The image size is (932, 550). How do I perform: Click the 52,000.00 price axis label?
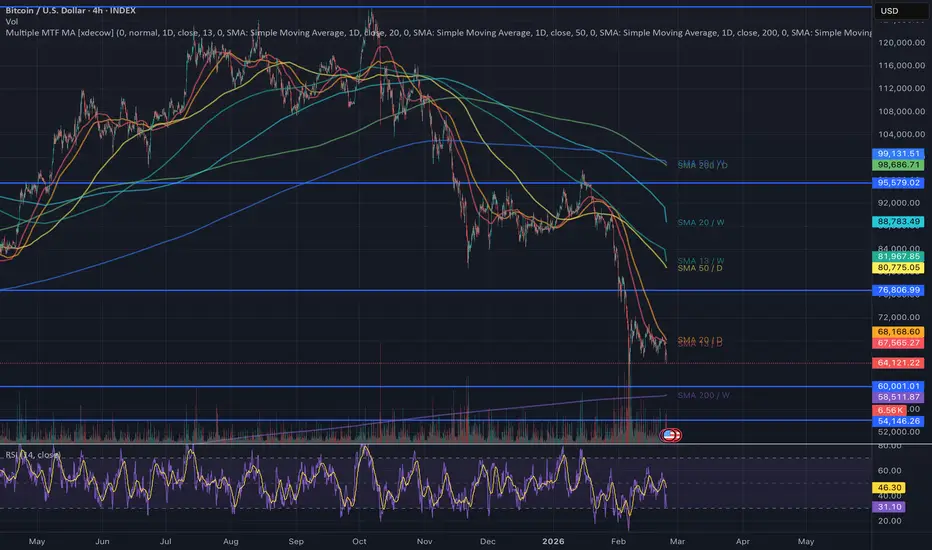coord(901,432)
